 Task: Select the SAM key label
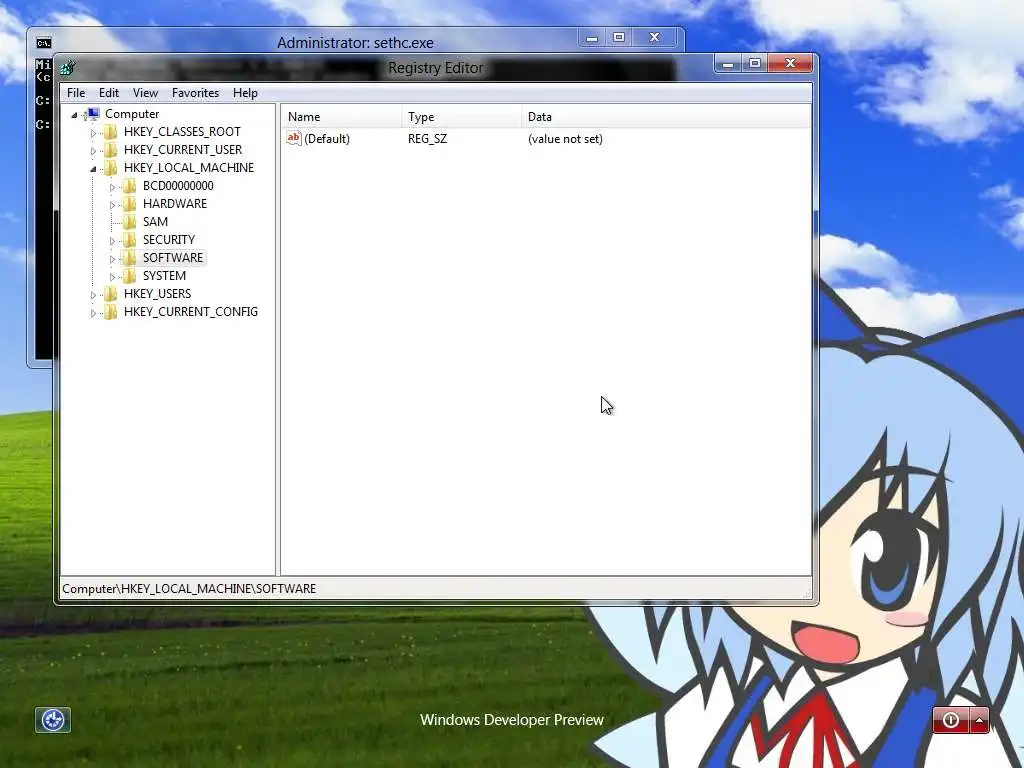[x=155, y=221]
